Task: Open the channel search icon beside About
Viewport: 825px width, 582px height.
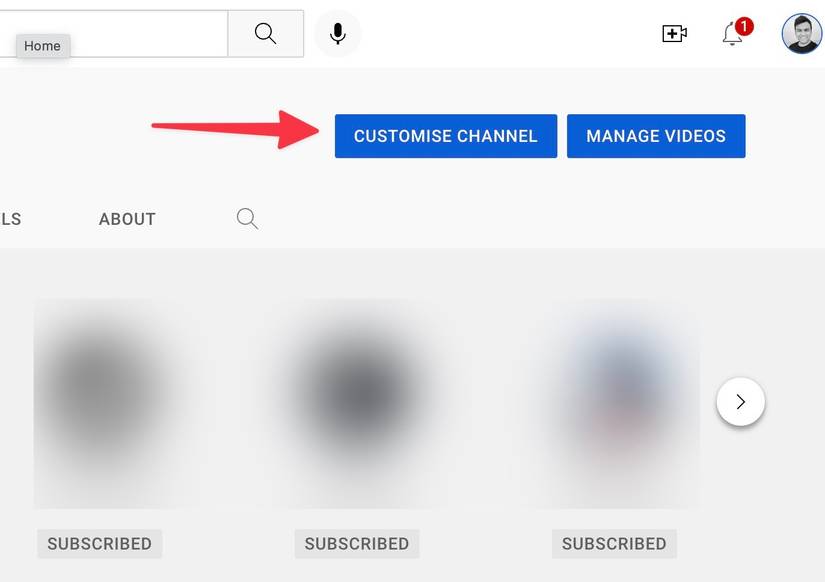Action: pyautogui.click(x=246, y=218)
